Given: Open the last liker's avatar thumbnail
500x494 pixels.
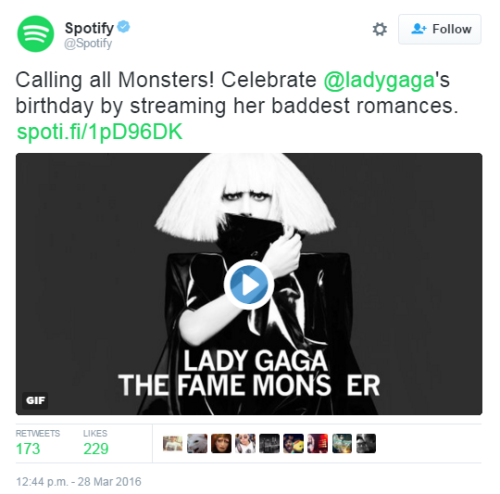Looking at the screenshot, I should tap(366, 444).
